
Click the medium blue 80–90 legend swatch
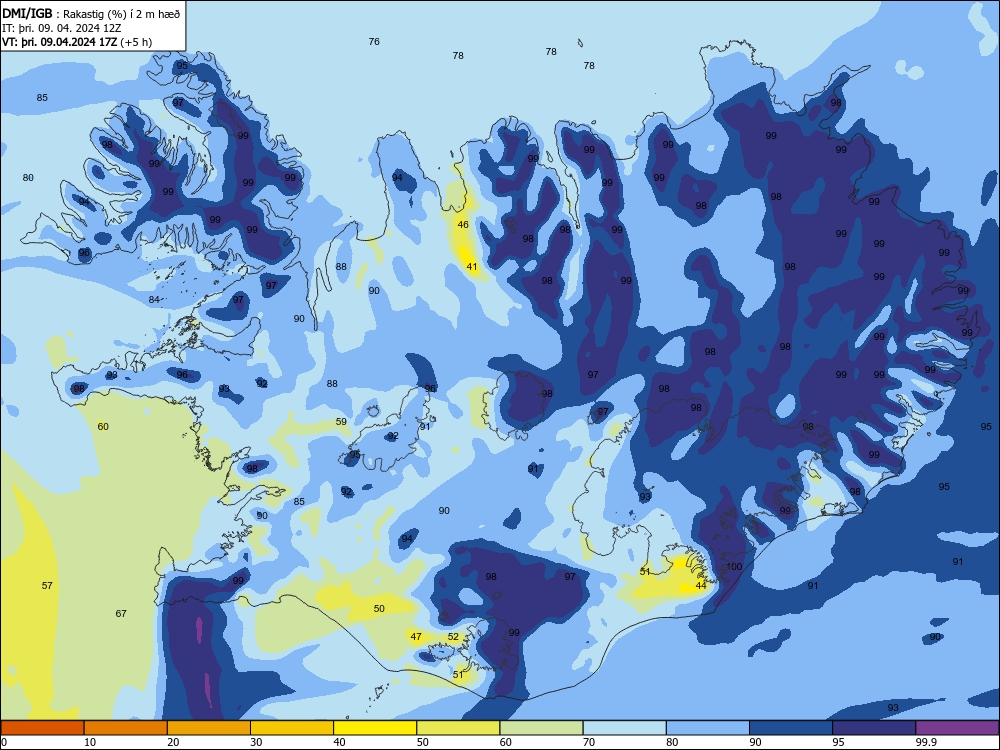pyautogui.click(x=708, y=728)
